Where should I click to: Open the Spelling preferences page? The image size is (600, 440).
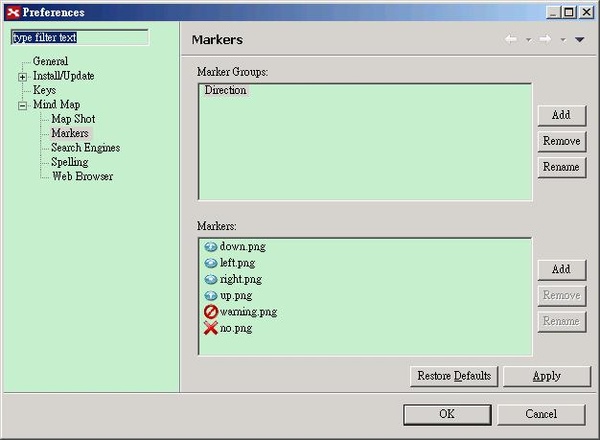[x=70, y=162]
